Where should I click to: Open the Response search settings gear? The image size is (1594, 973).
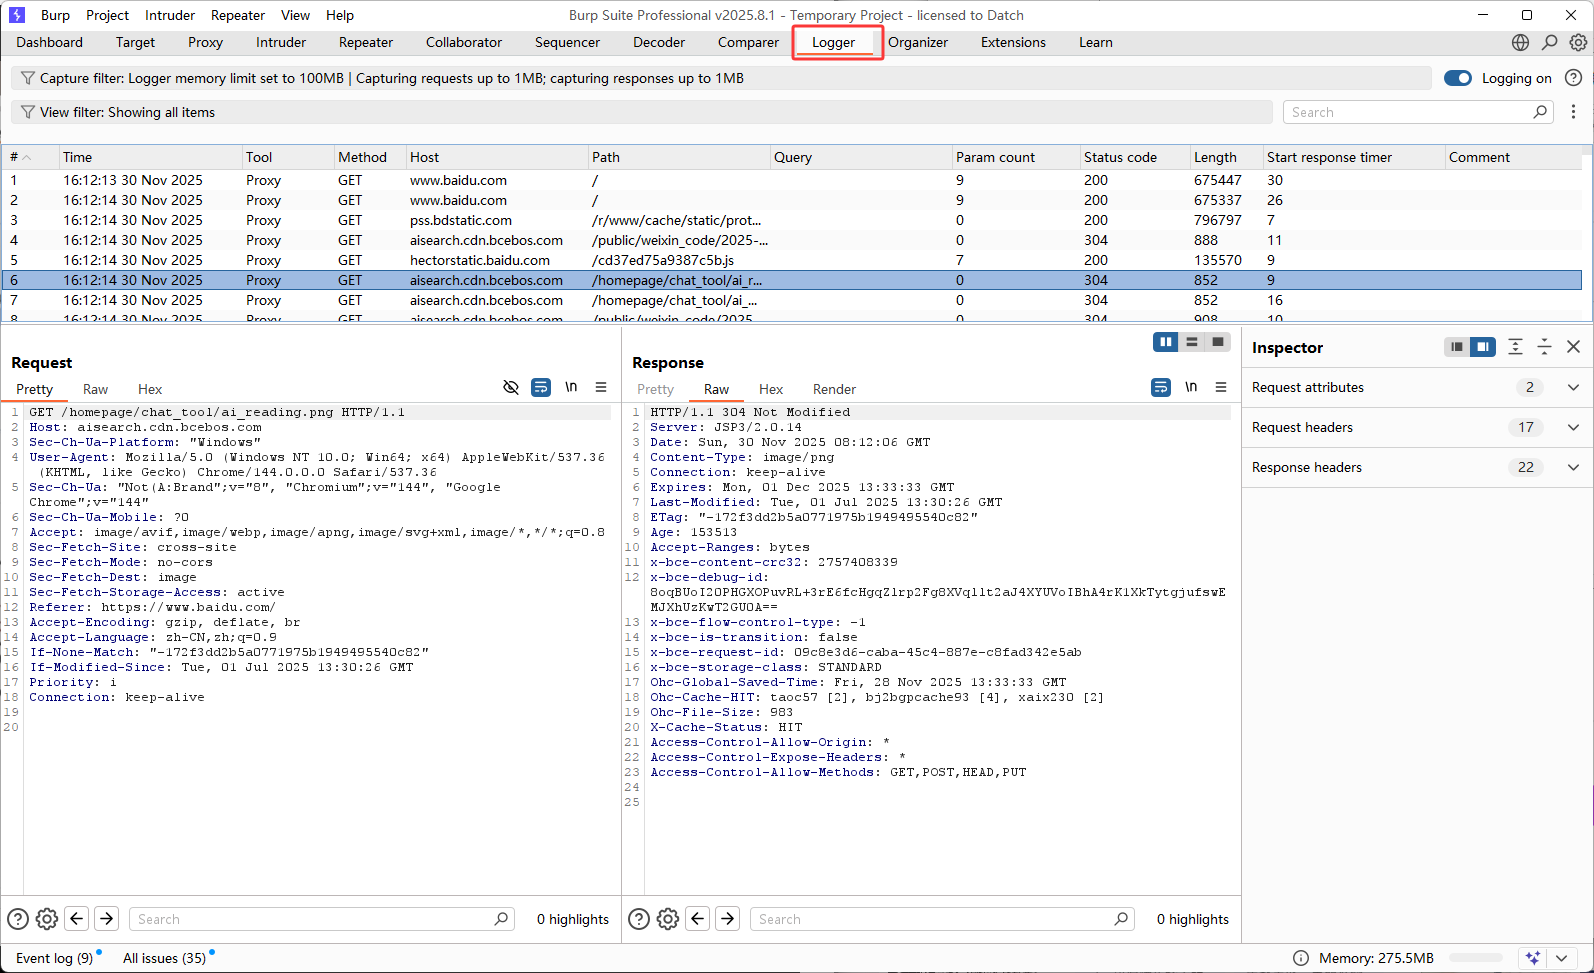pyautogui.click(x=668, y=919)
